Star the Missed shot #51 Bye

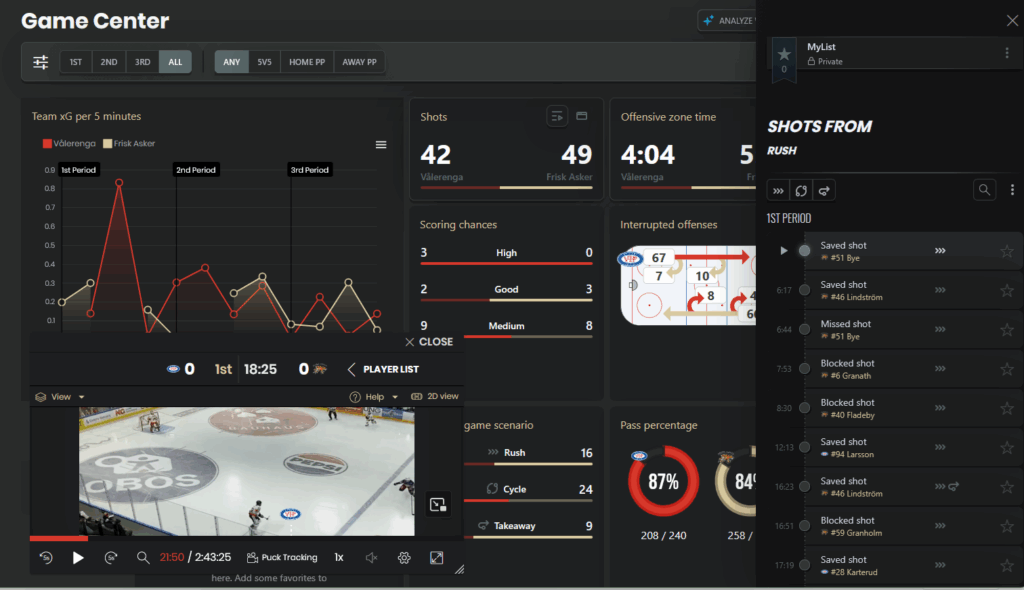coord(1007,329)
